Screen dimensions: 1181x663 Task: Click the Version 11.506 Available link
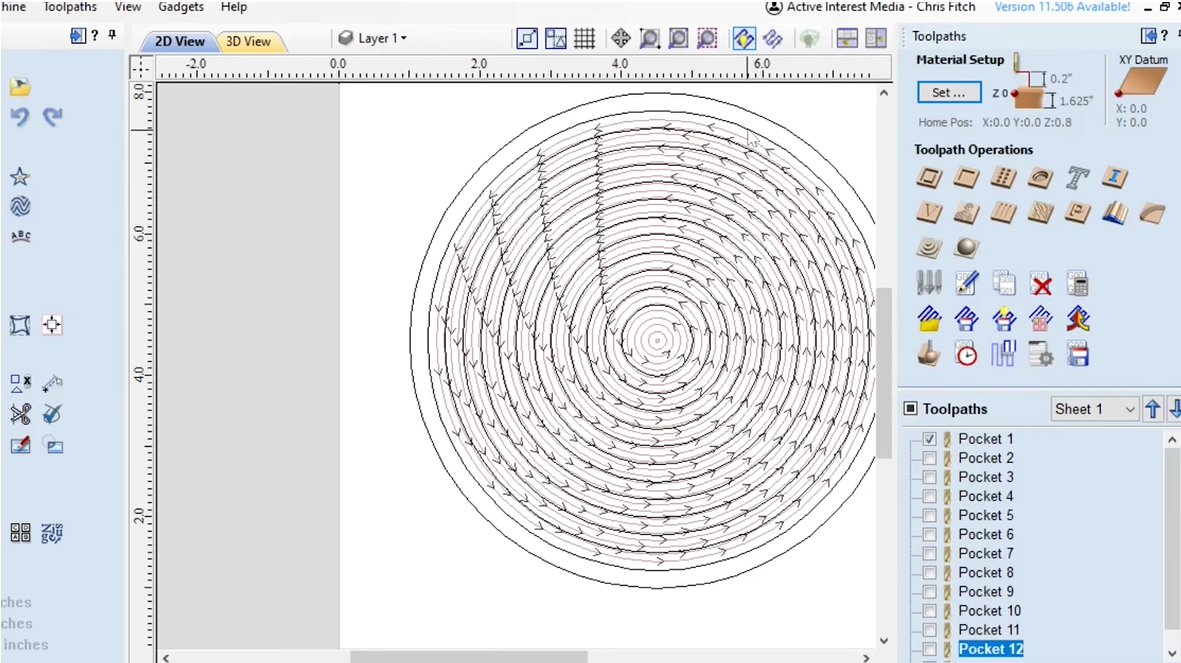(x=1062, y=7)
